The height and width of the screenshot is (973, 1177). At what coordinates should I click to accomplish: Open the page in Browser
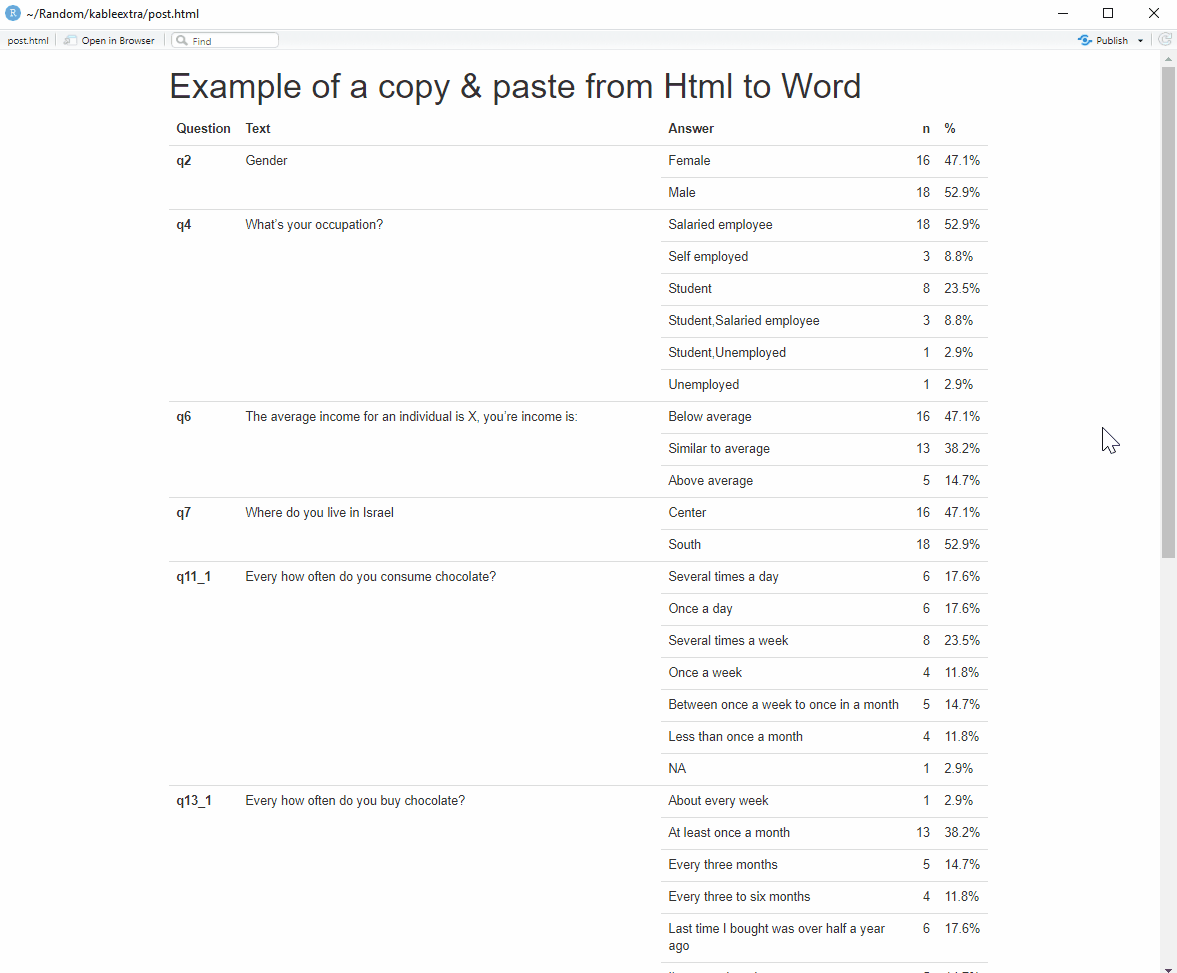110,41
